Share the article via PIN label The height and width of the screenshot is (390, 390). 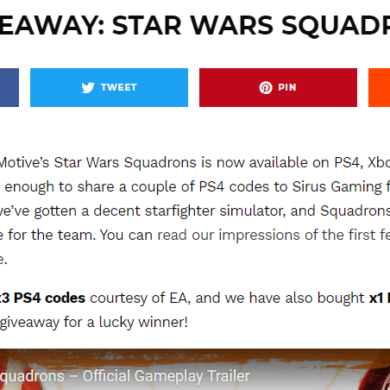coord(287,88)
